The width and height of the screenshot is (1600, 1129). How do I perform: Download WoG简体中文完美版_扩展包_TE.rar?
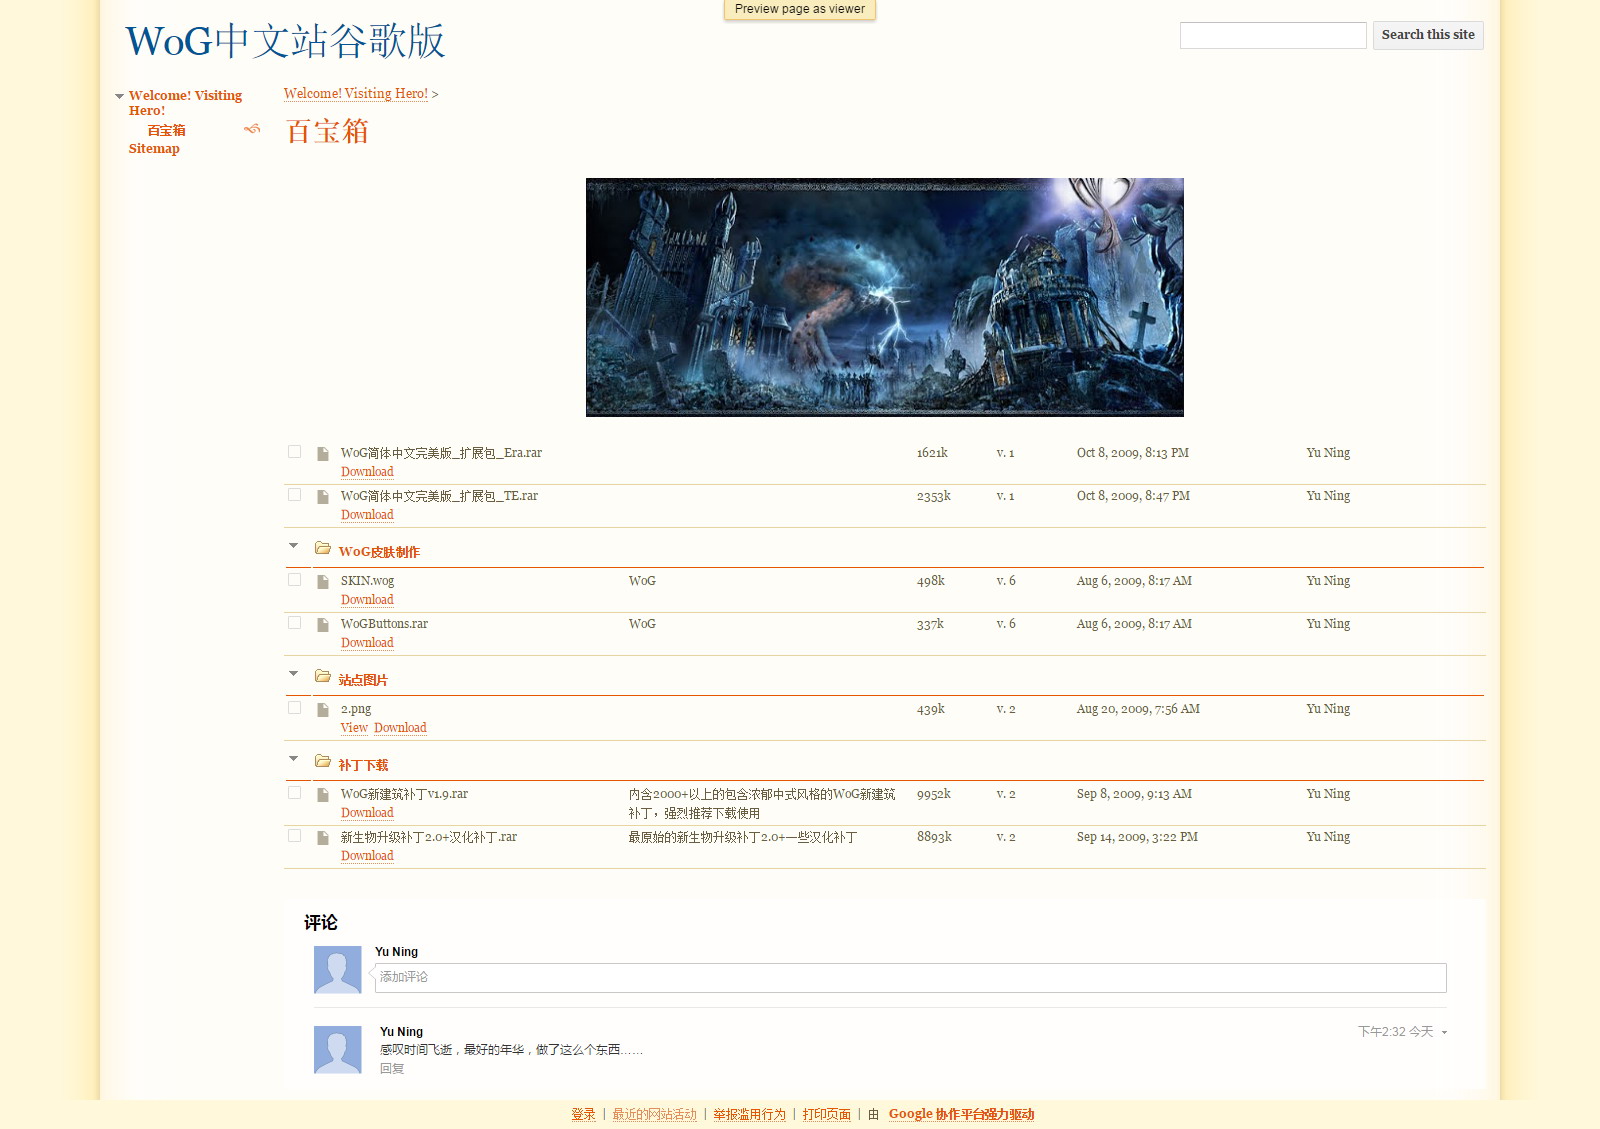tap(367, 515)
